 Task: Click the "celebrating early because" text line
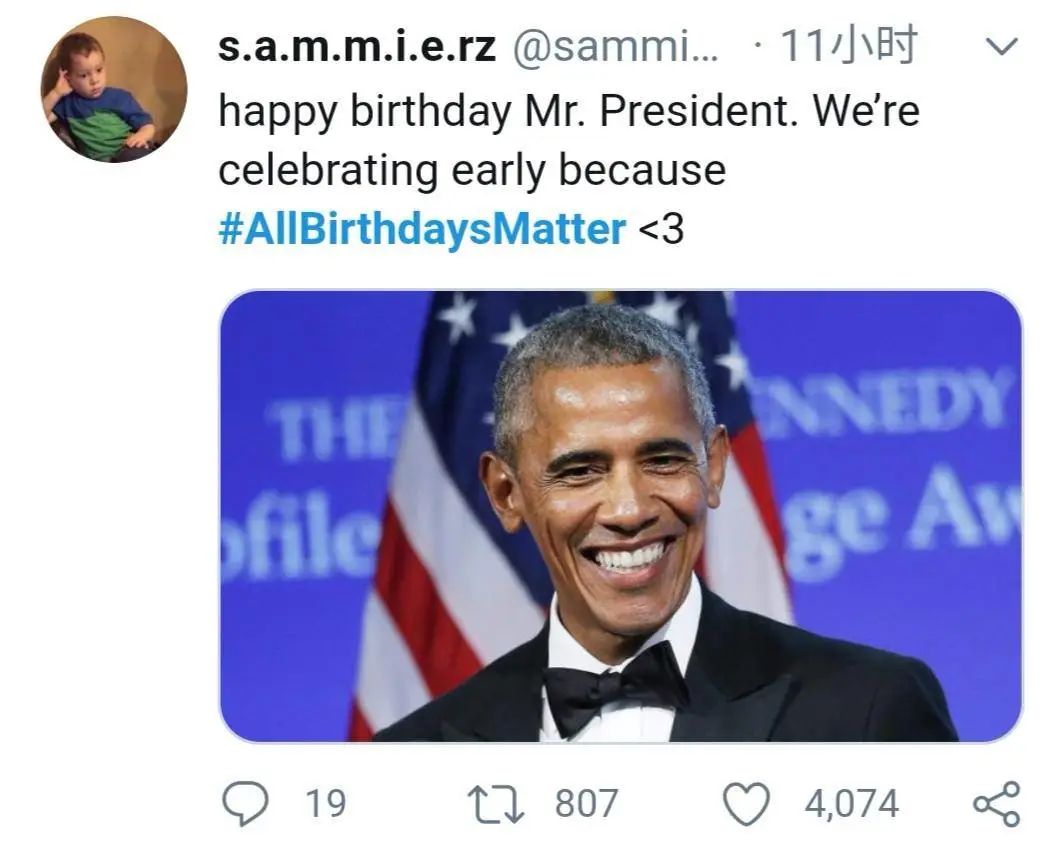tap(472, 170)
